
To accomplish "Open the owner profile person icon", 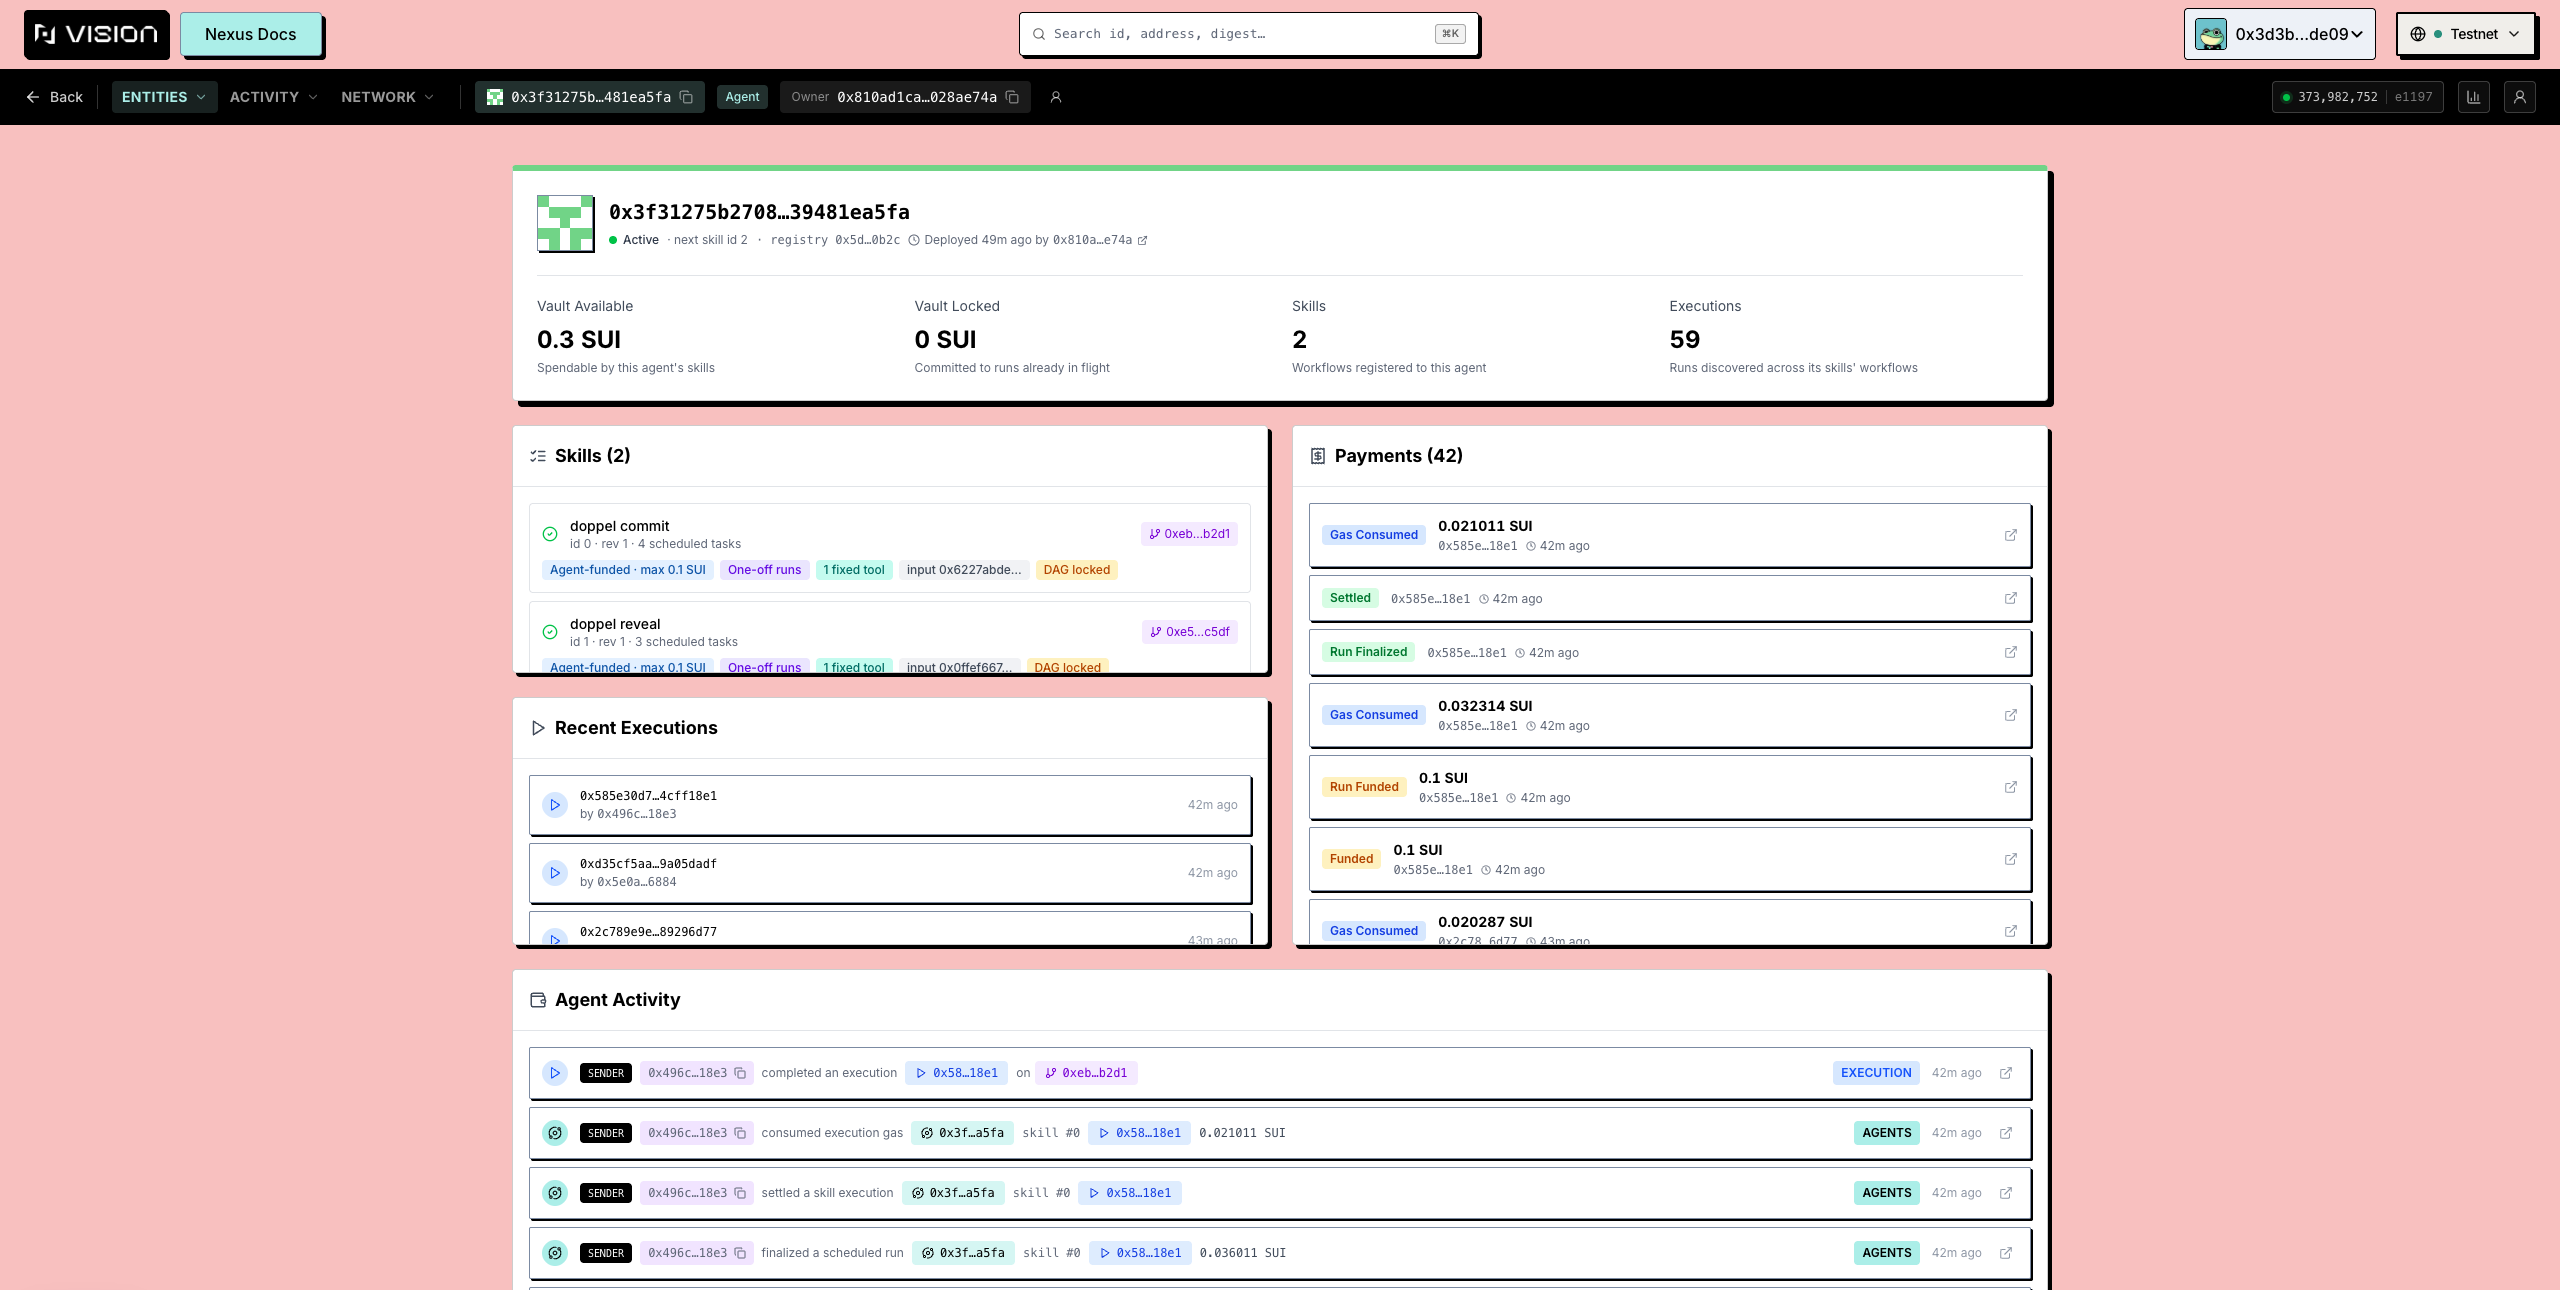I will pyautogui.click(x=1056, y=97).
